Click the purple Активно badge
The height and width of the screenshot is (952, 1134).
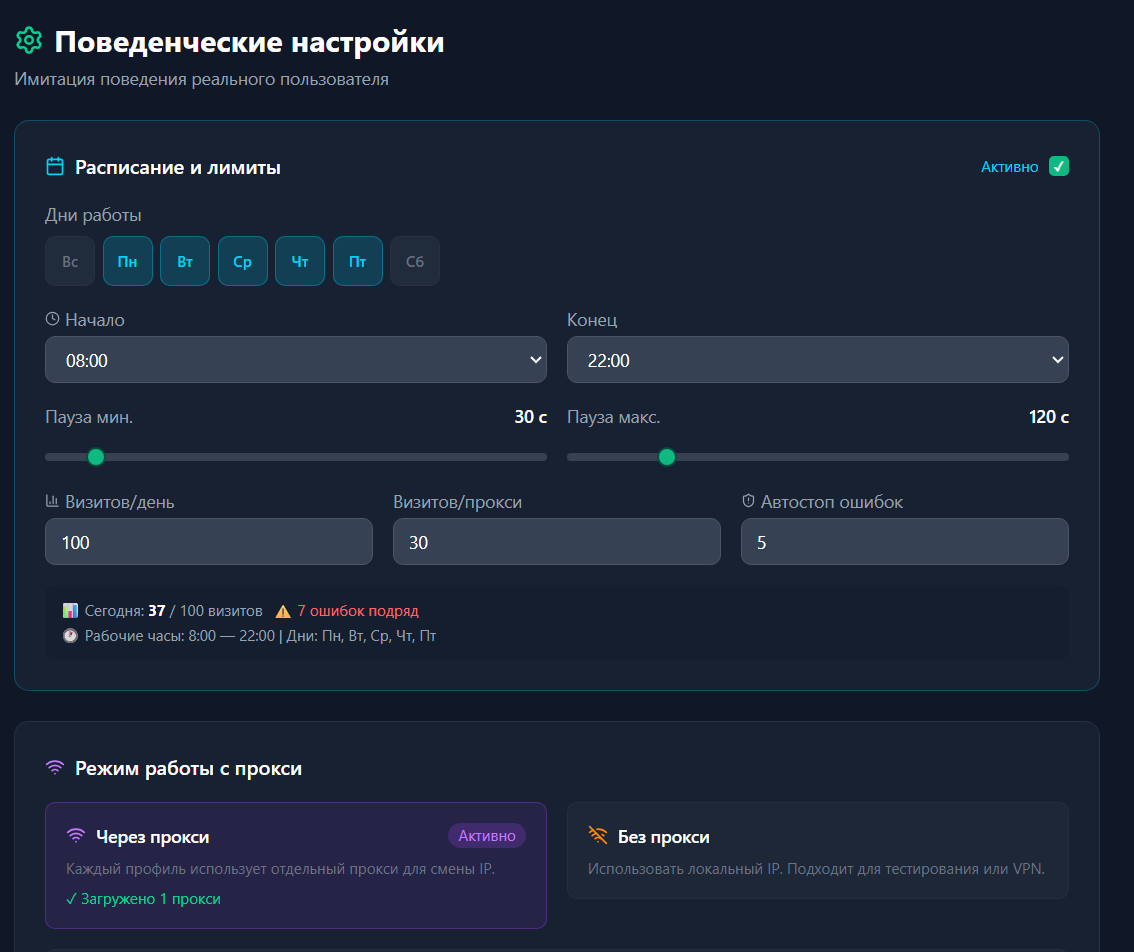tap(487, 836)
